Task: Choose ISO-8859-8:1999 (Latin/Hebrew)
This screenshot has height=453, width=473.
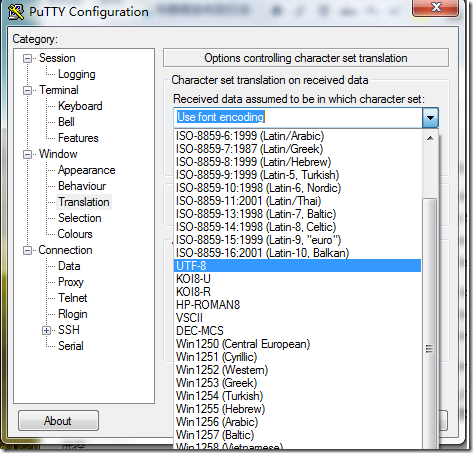Action: tap(297, 162)
